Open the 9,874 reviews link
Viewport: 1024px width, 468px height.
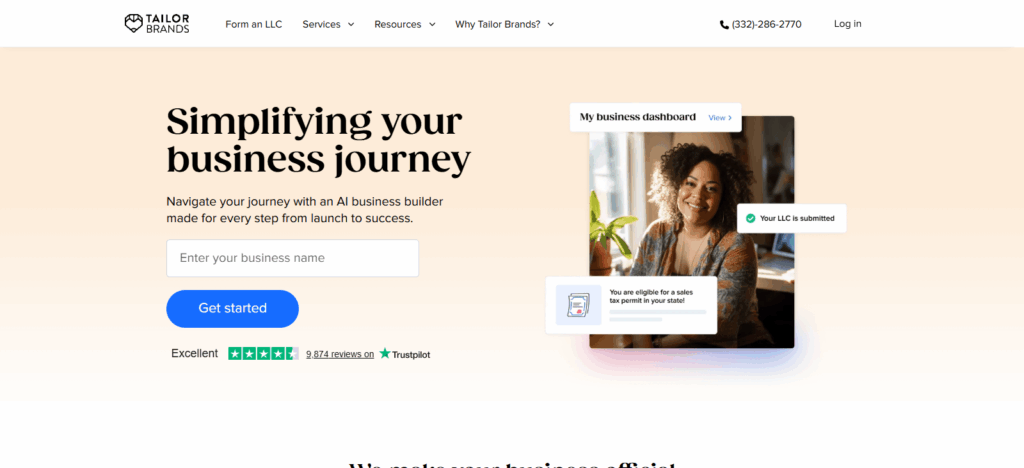pos(340,354)
